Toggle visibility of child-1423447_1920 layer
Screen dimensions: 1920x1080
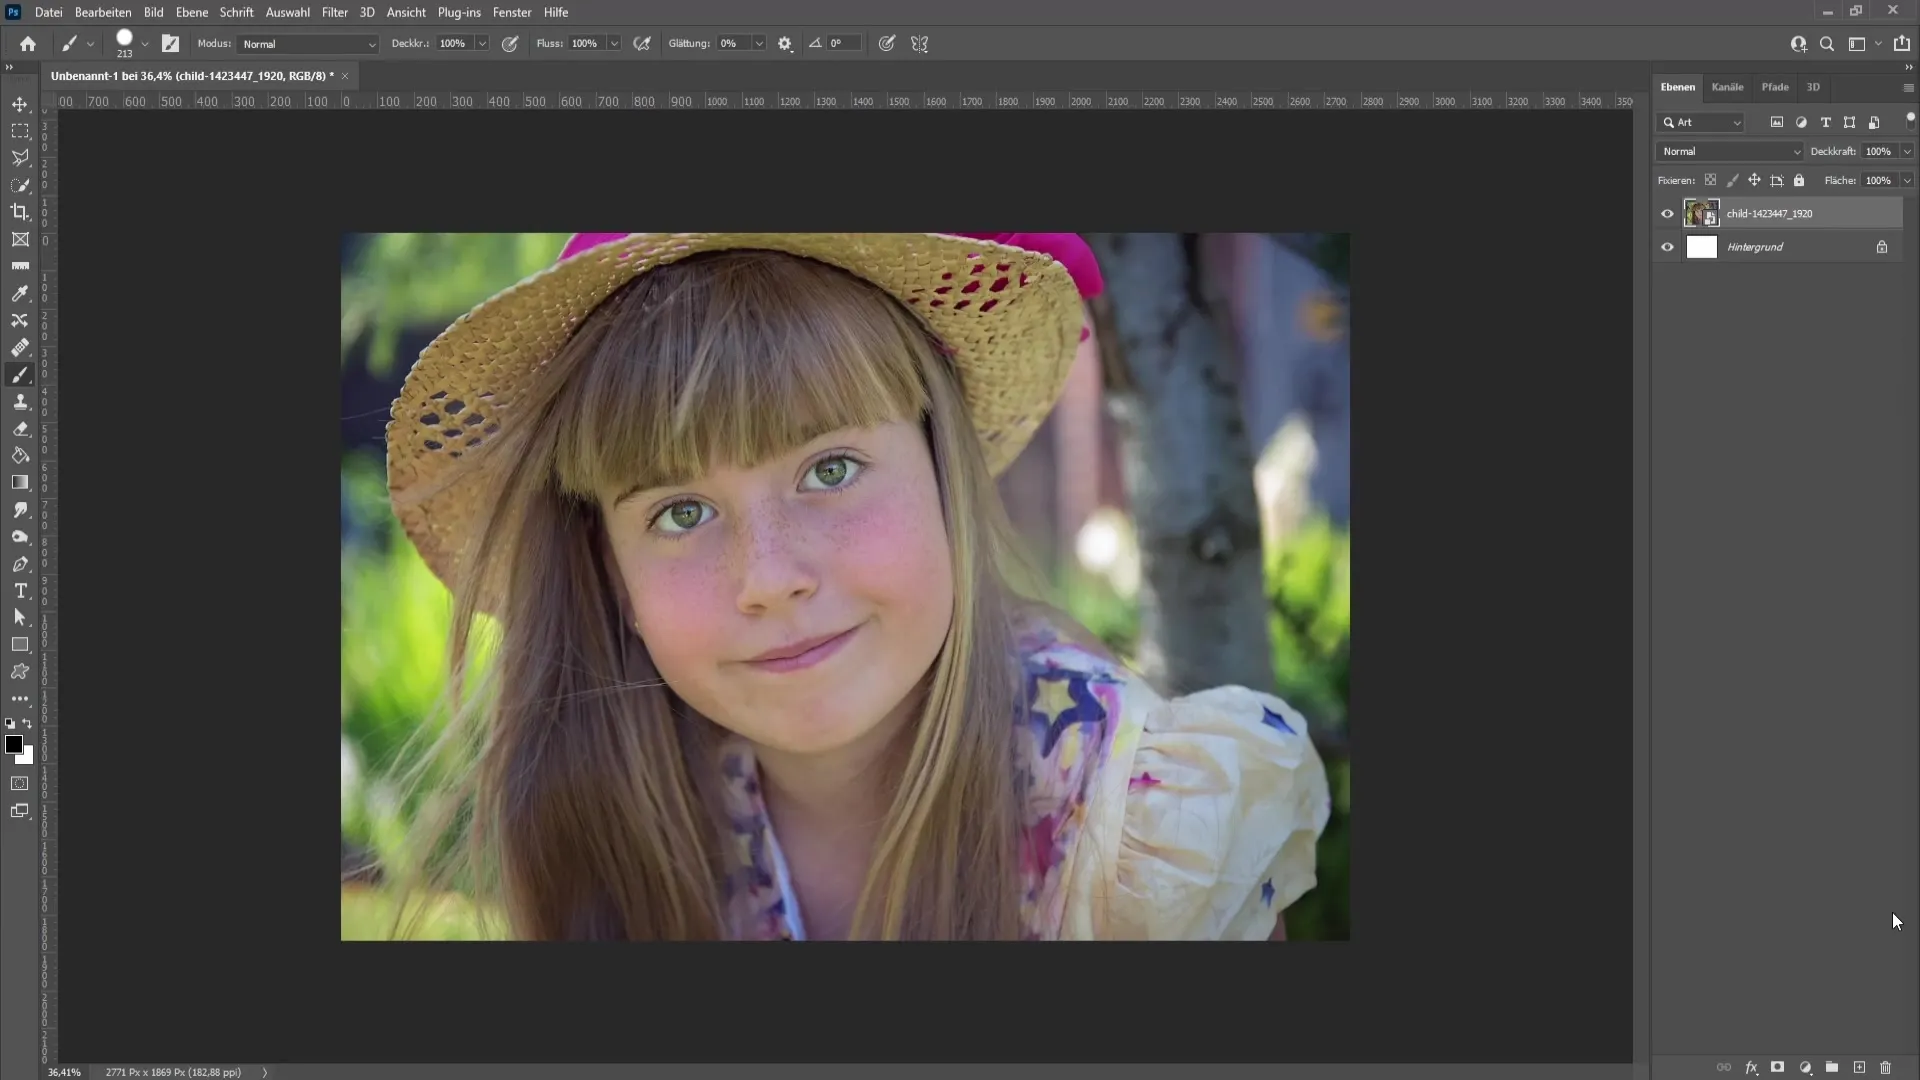[1667, 214]
